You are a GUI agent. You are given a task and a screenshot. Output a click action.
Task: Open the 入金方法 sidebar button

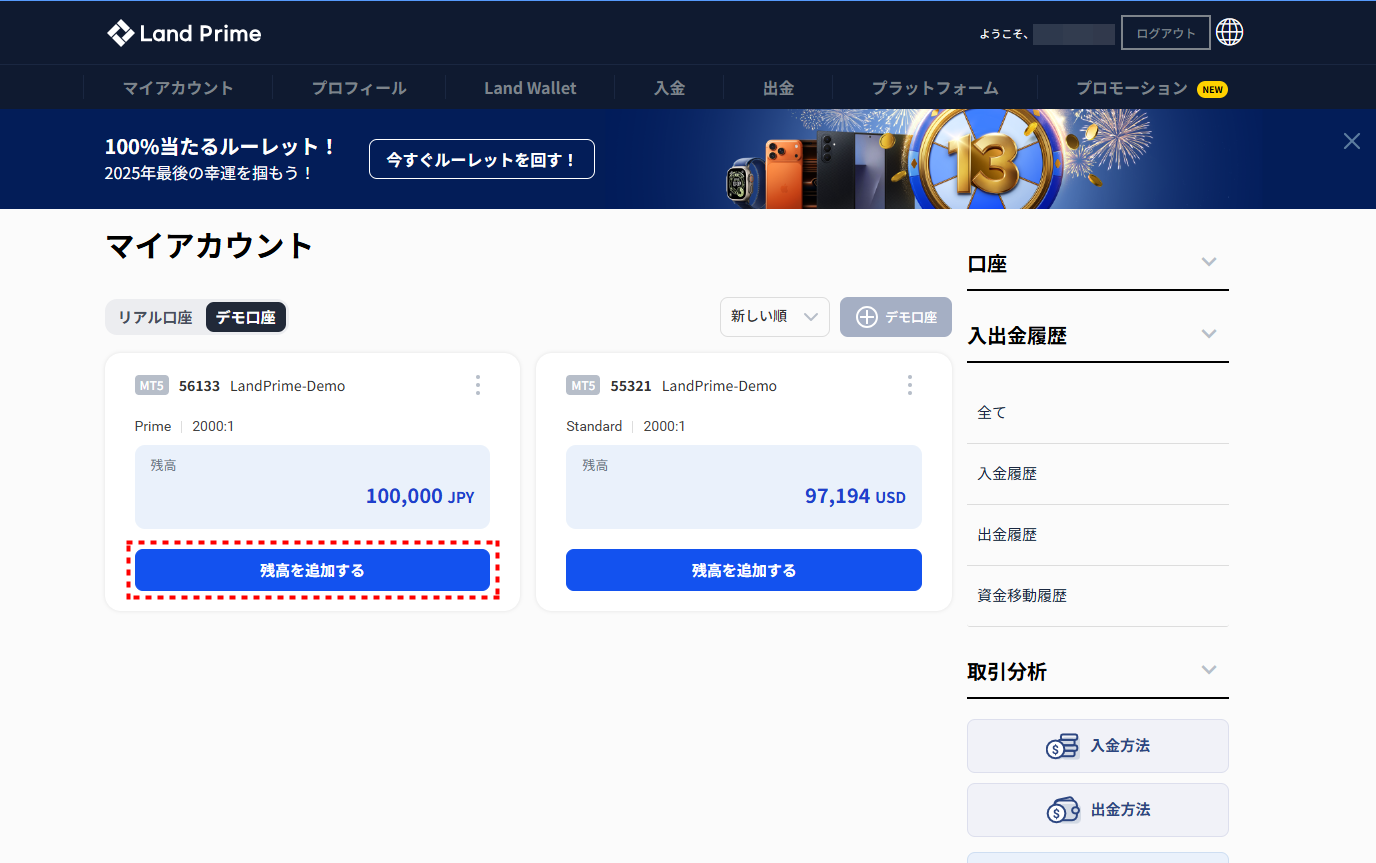(1098, 746)
